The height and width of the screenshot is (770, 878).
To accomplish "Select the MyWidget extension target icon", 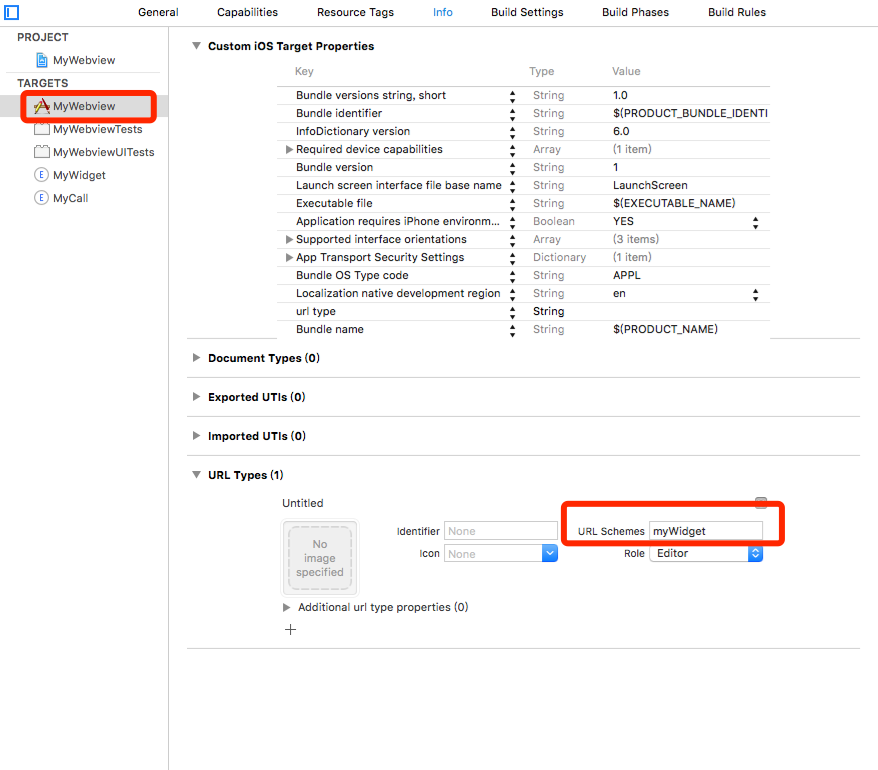I will (x=42, y=175).
